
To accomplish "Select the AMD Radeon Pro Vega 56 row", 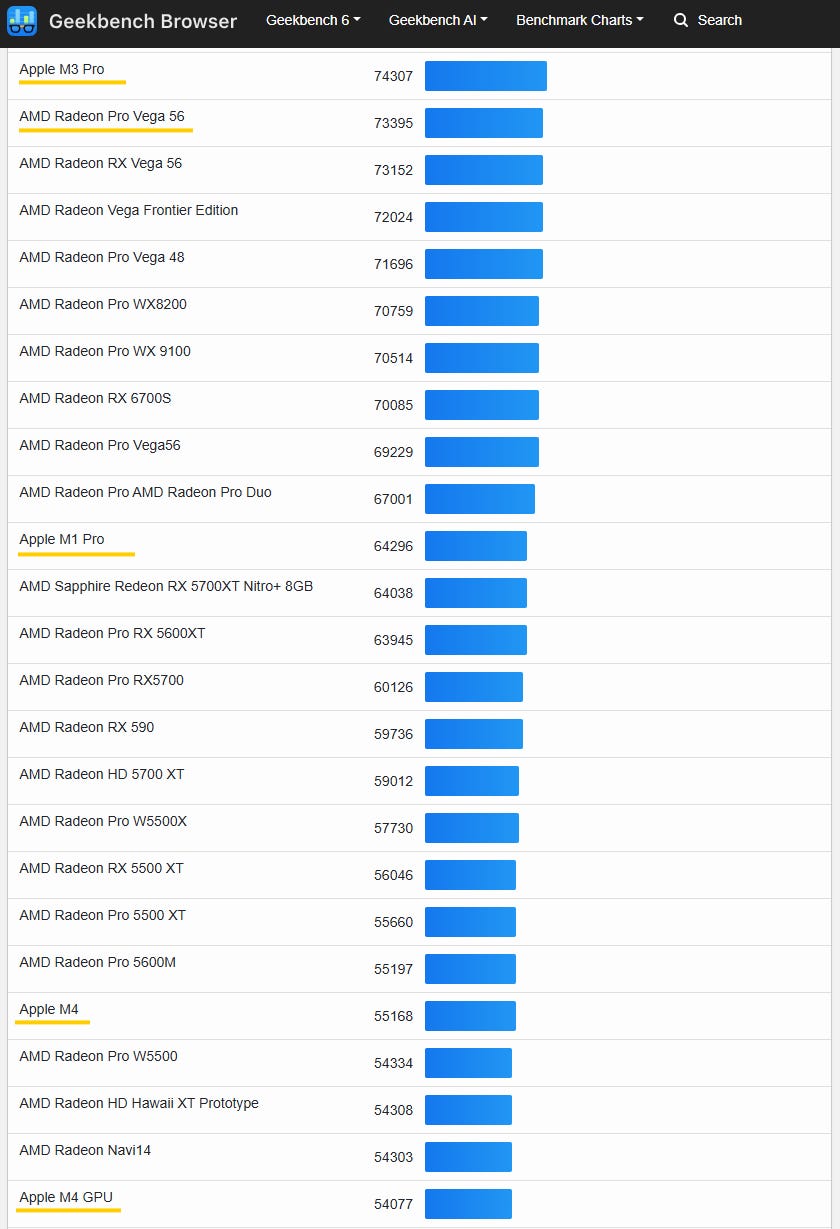I will coord(102,117).
